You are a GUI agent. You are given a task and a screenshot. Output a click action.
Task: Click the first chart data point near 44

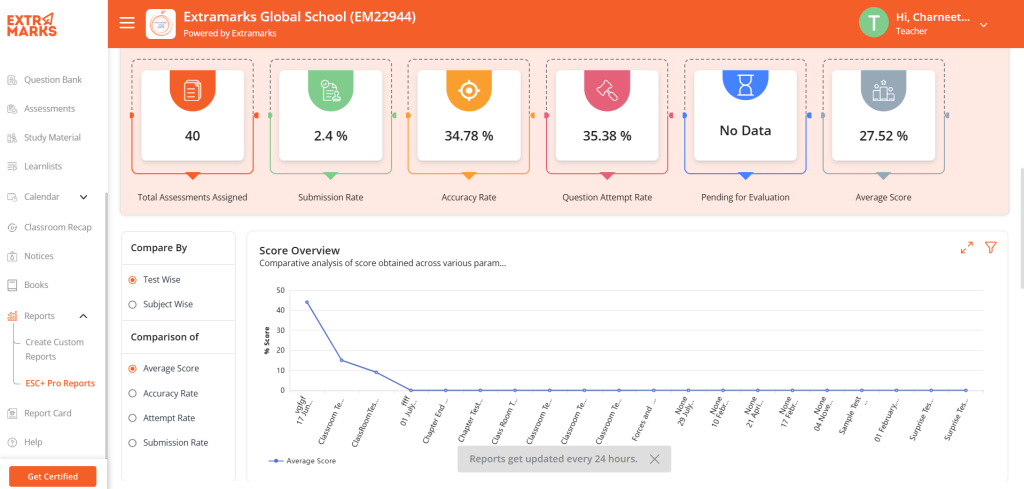click(307, 302)
